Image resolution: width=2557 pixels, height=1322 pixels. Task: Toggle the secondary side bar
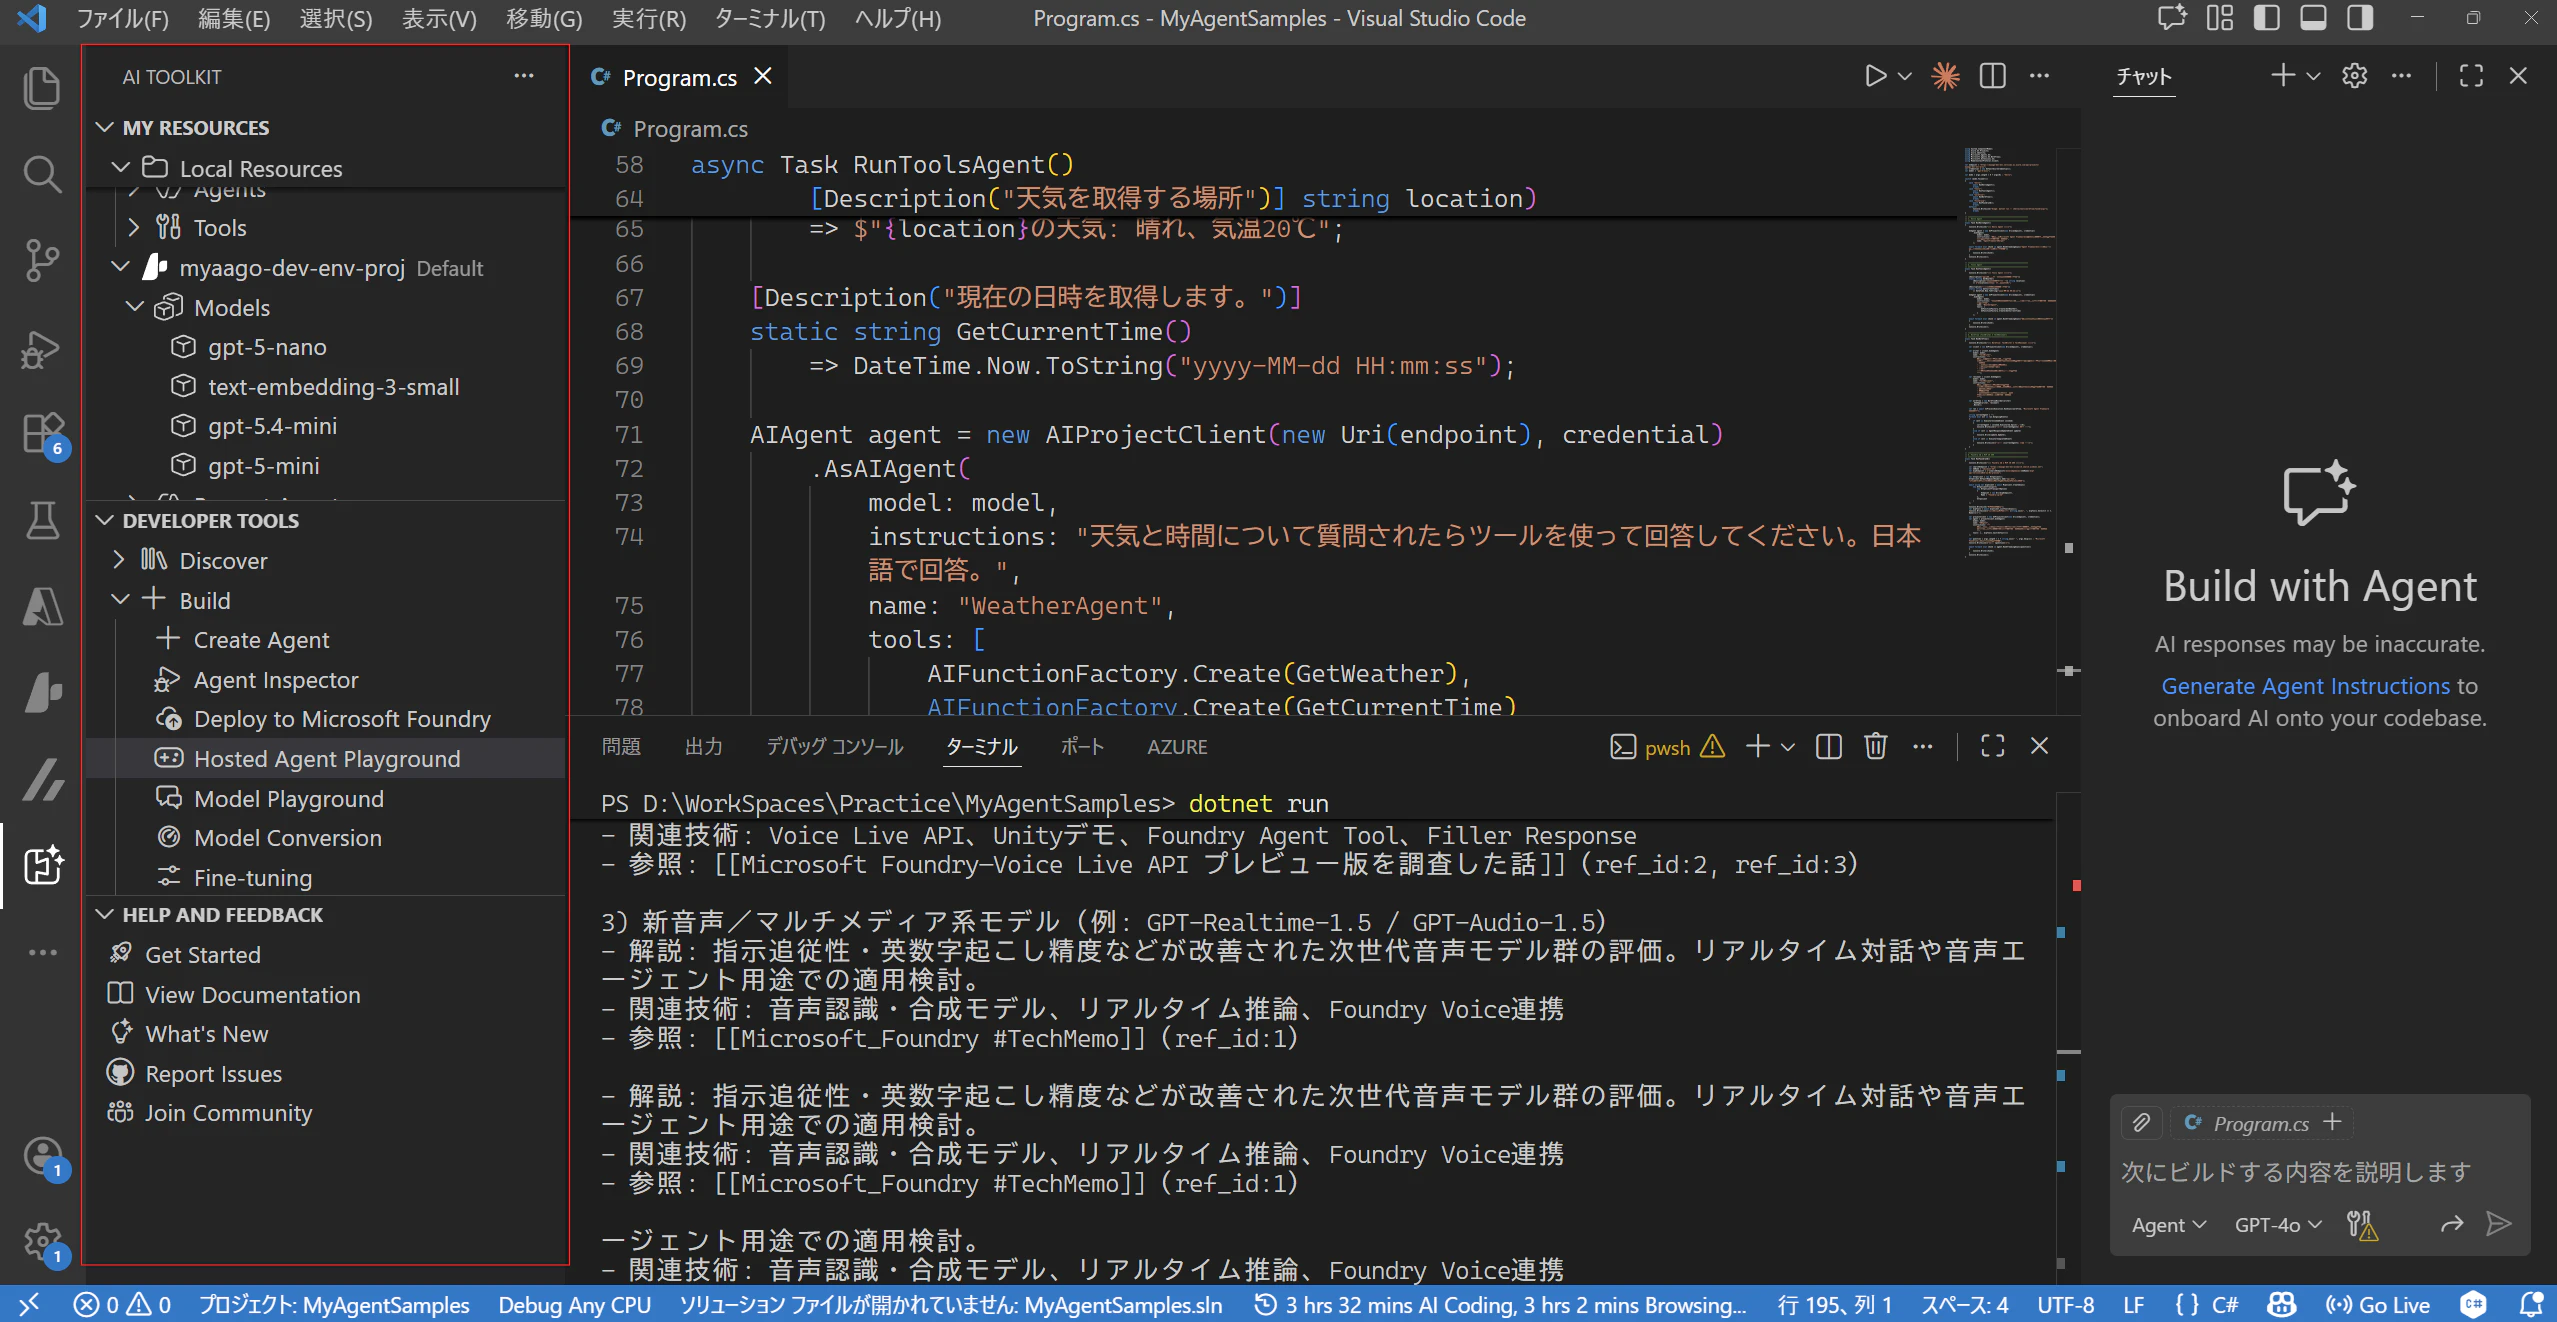[2360, 18]
